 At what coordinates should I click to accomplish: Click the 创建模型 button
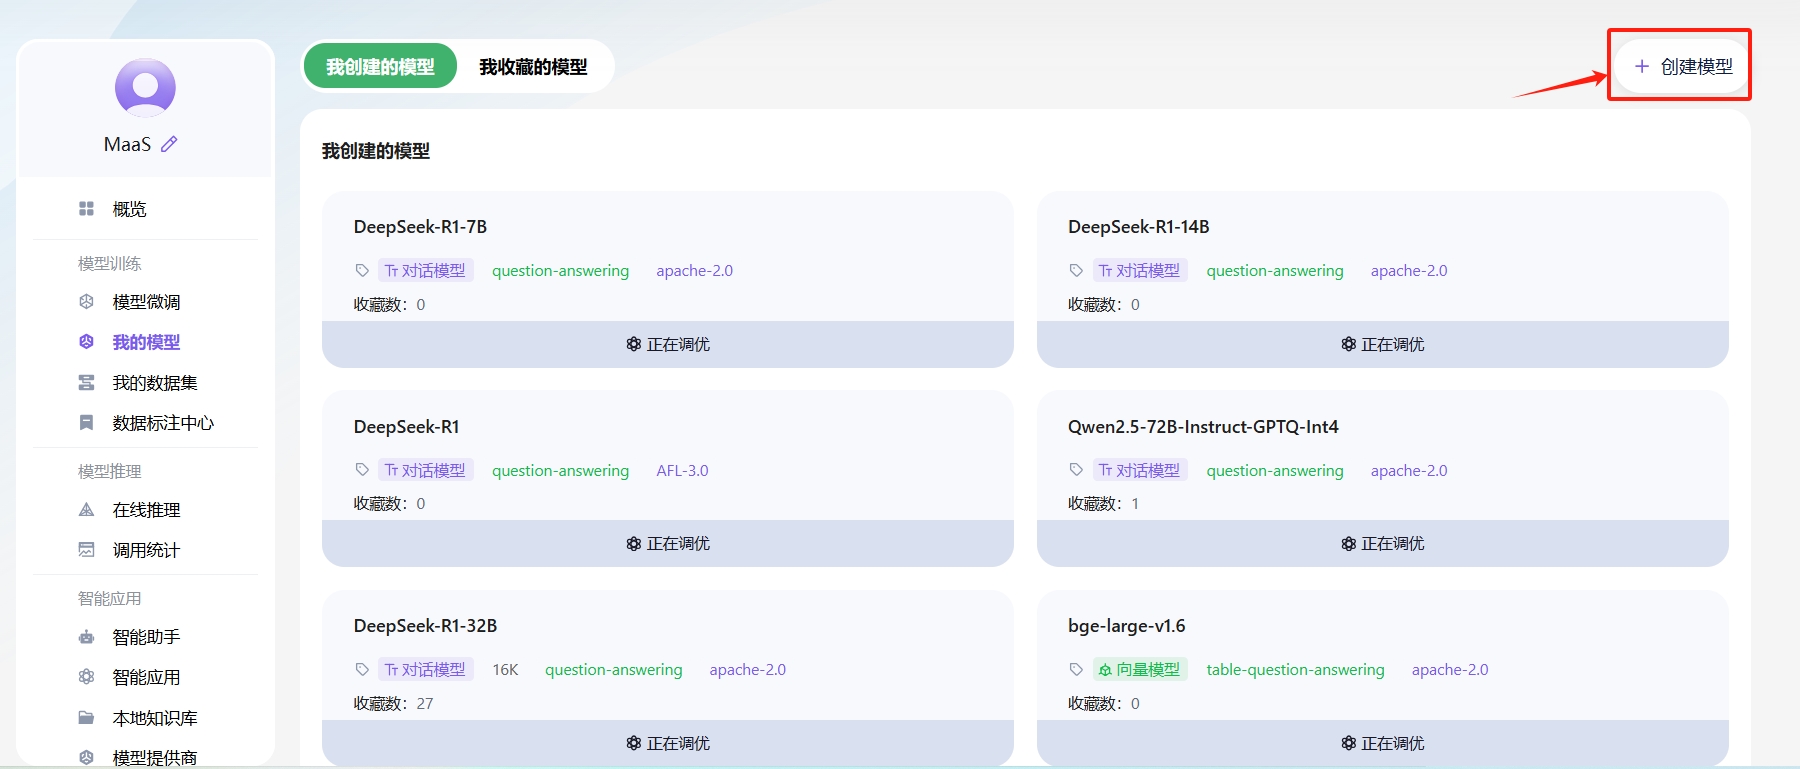click(1681, 66)
